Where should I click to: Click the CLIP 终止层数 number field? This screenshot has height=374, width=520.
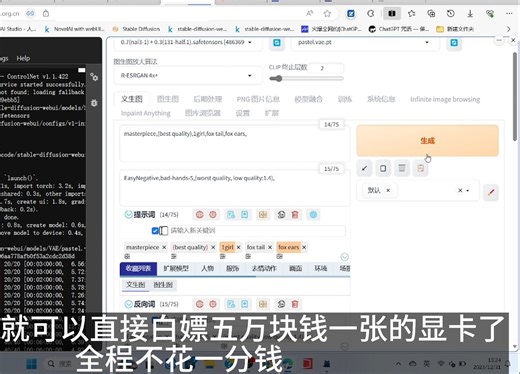(x=326, y=68)
